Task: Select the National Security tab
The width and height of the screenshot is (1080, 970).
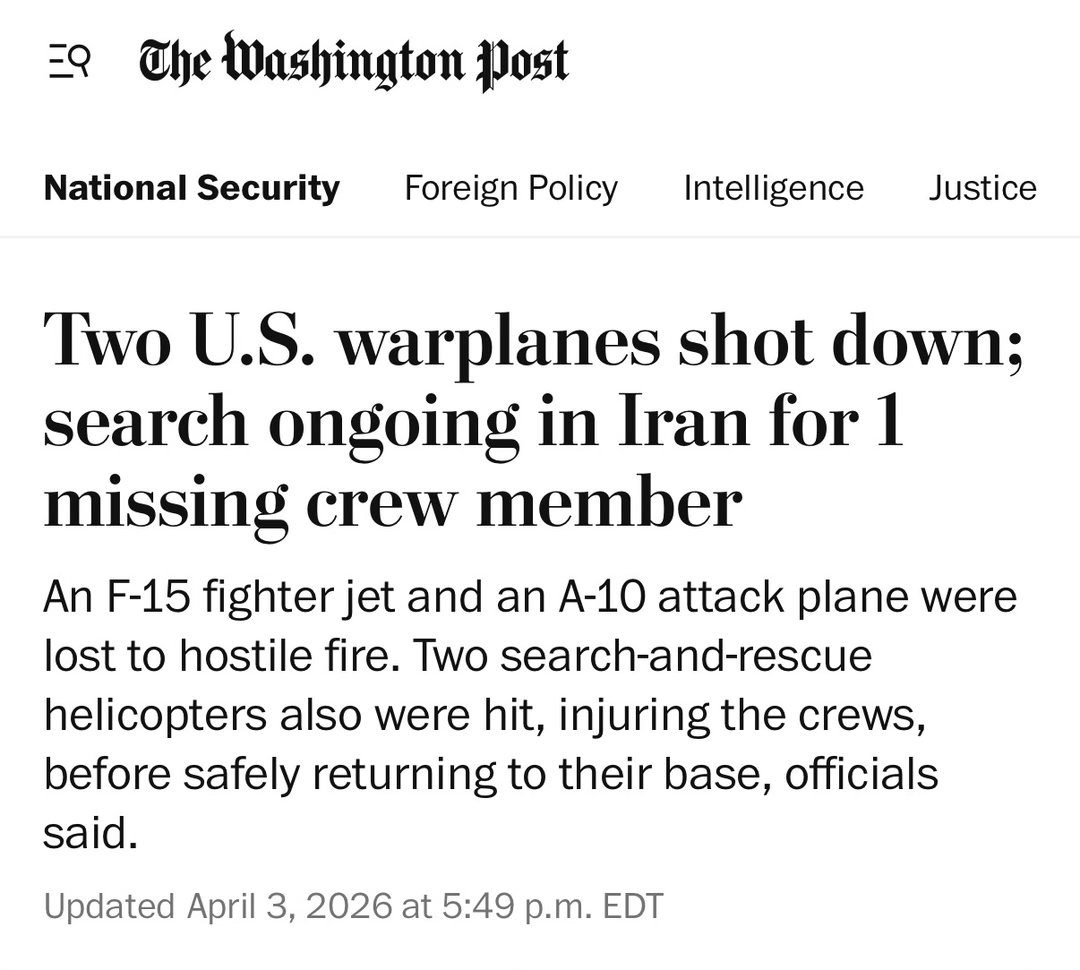Action: pyautogui.click(x=192, y=188)
